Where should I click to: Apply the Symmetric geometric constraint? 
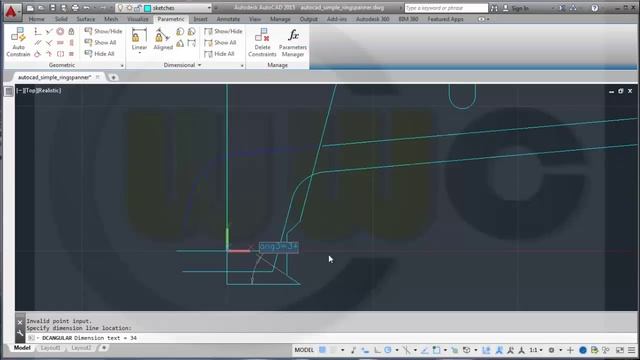coord(60,53)
